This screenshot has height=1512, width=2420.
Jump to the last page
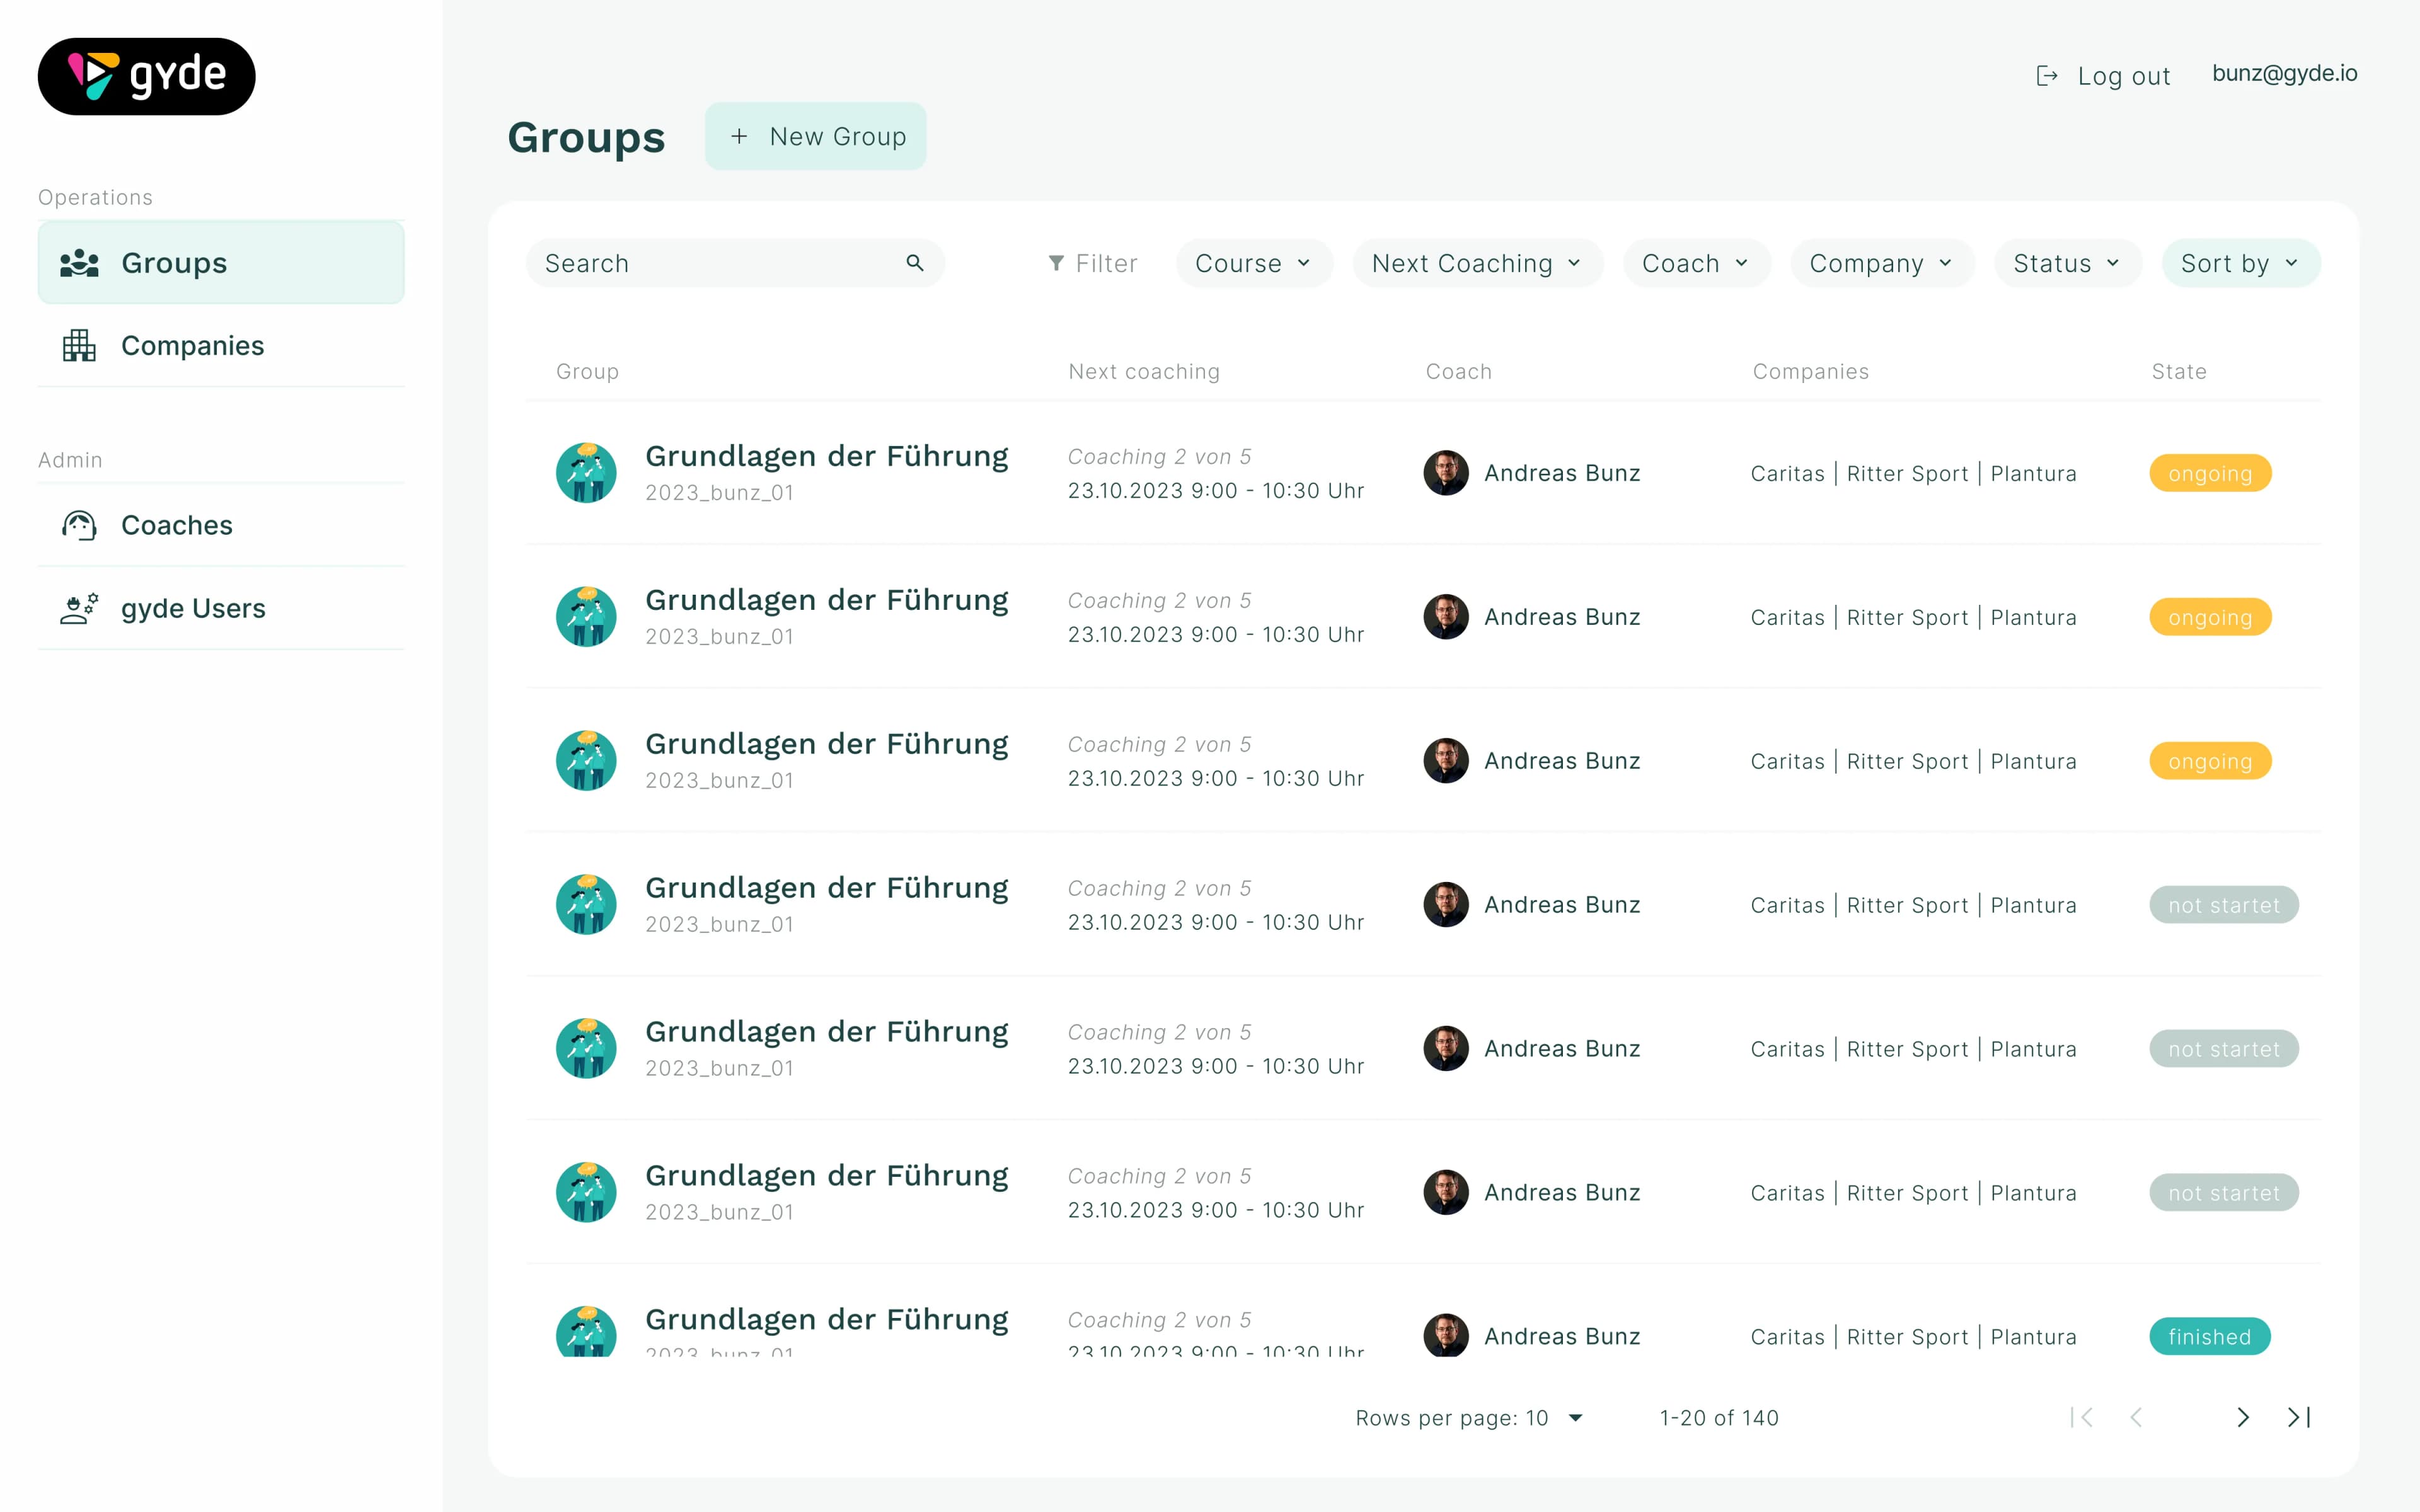[x=2299, y=1417]
